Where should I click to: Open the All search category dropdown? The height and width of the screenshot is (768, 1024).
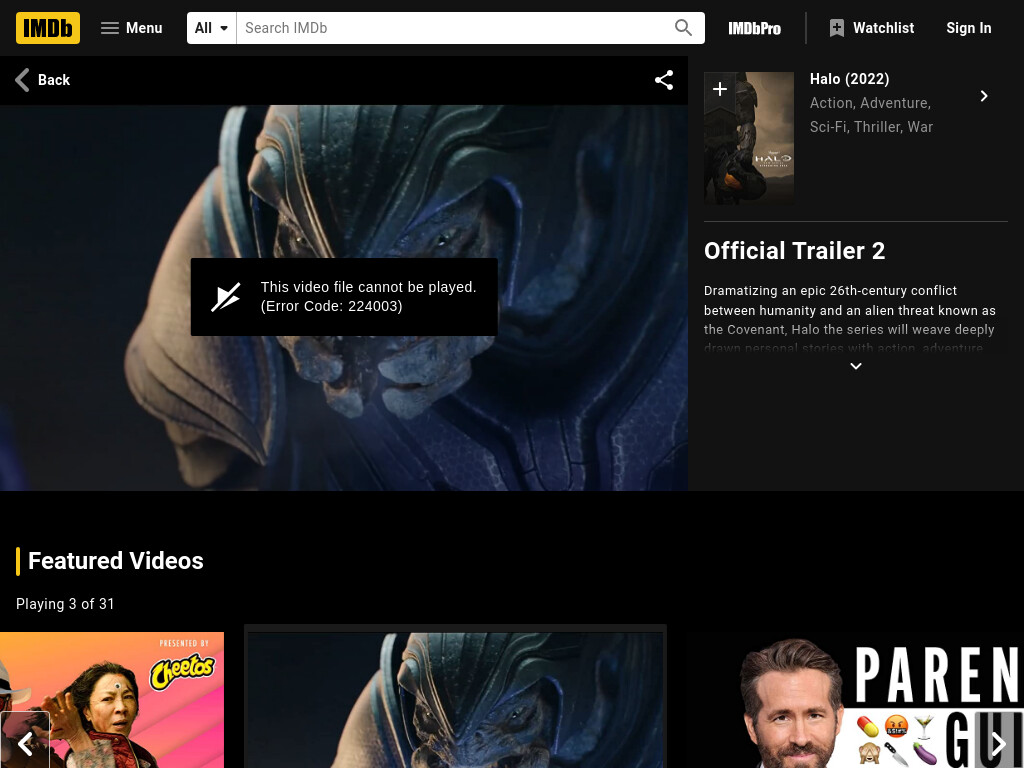pyautogui.click(x=212, y=28)
